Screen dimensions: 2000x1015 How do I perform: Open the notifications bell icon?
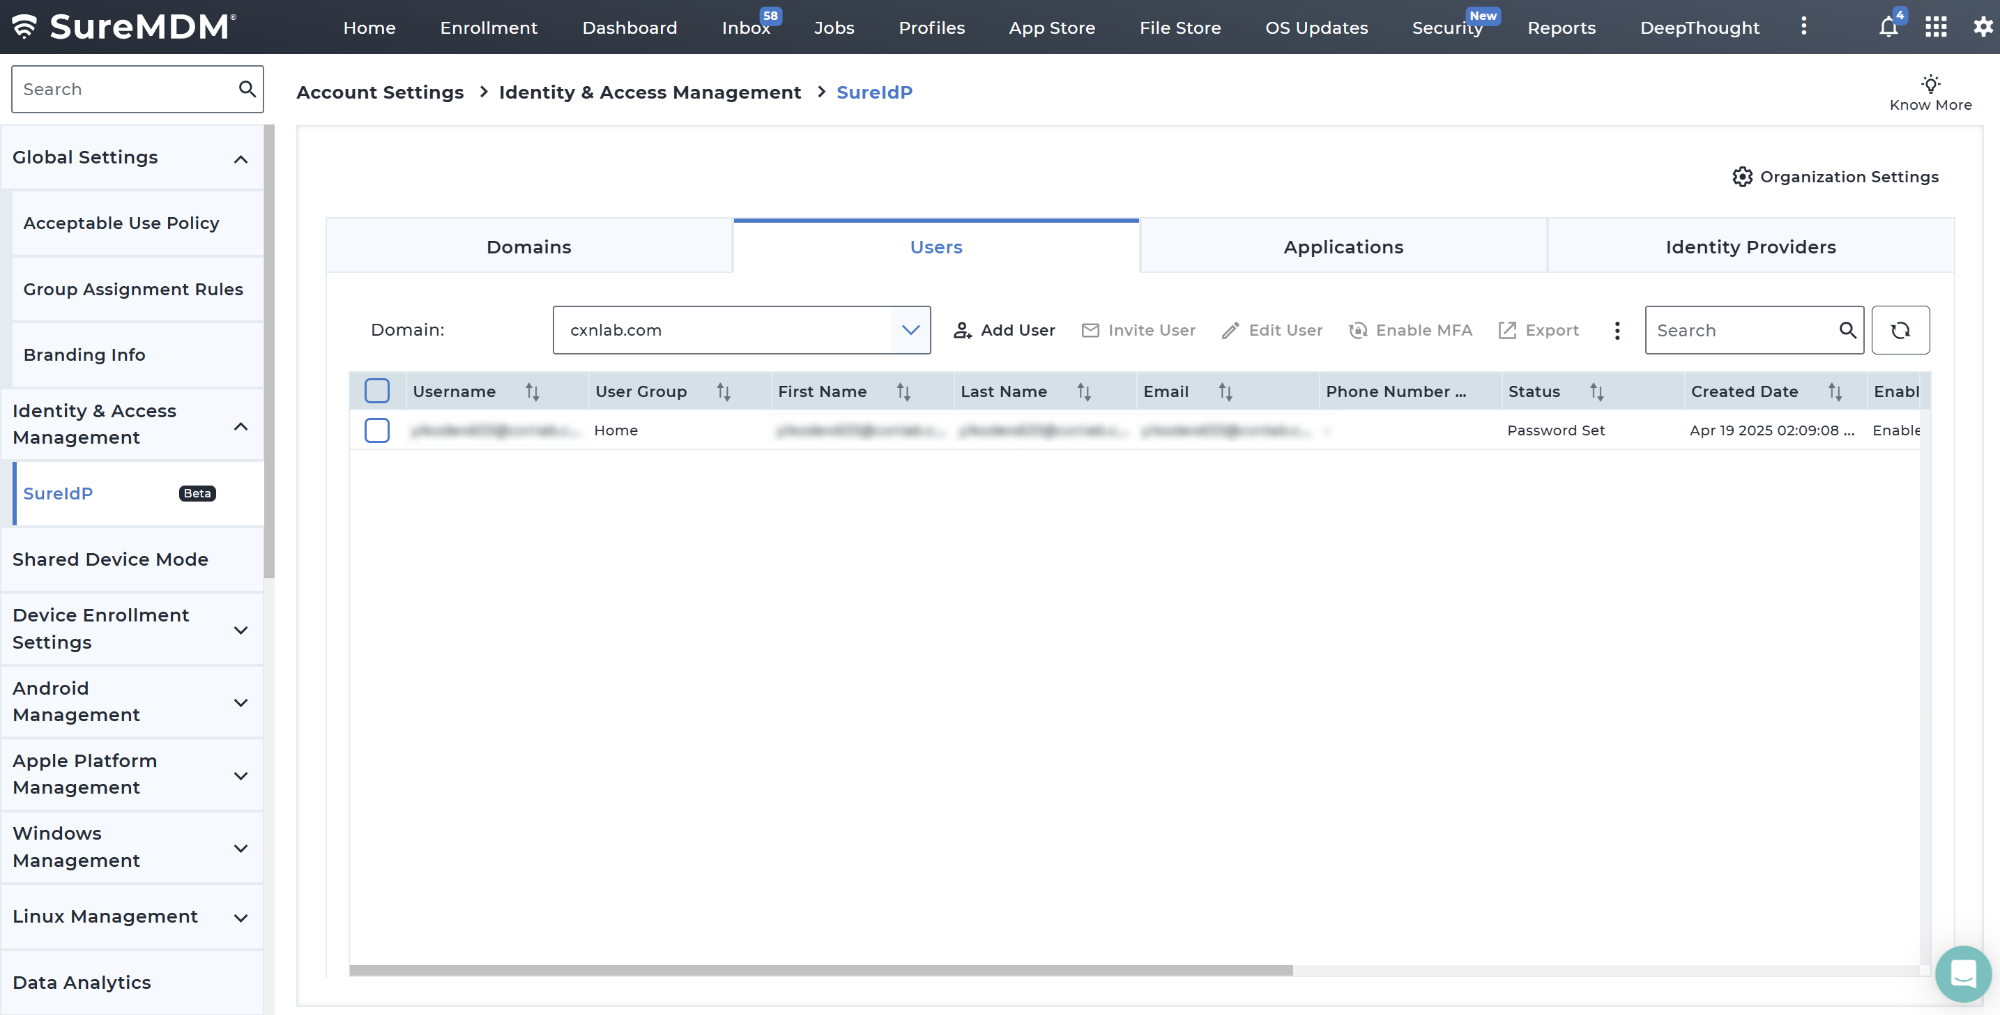[x=1888, y=27]
